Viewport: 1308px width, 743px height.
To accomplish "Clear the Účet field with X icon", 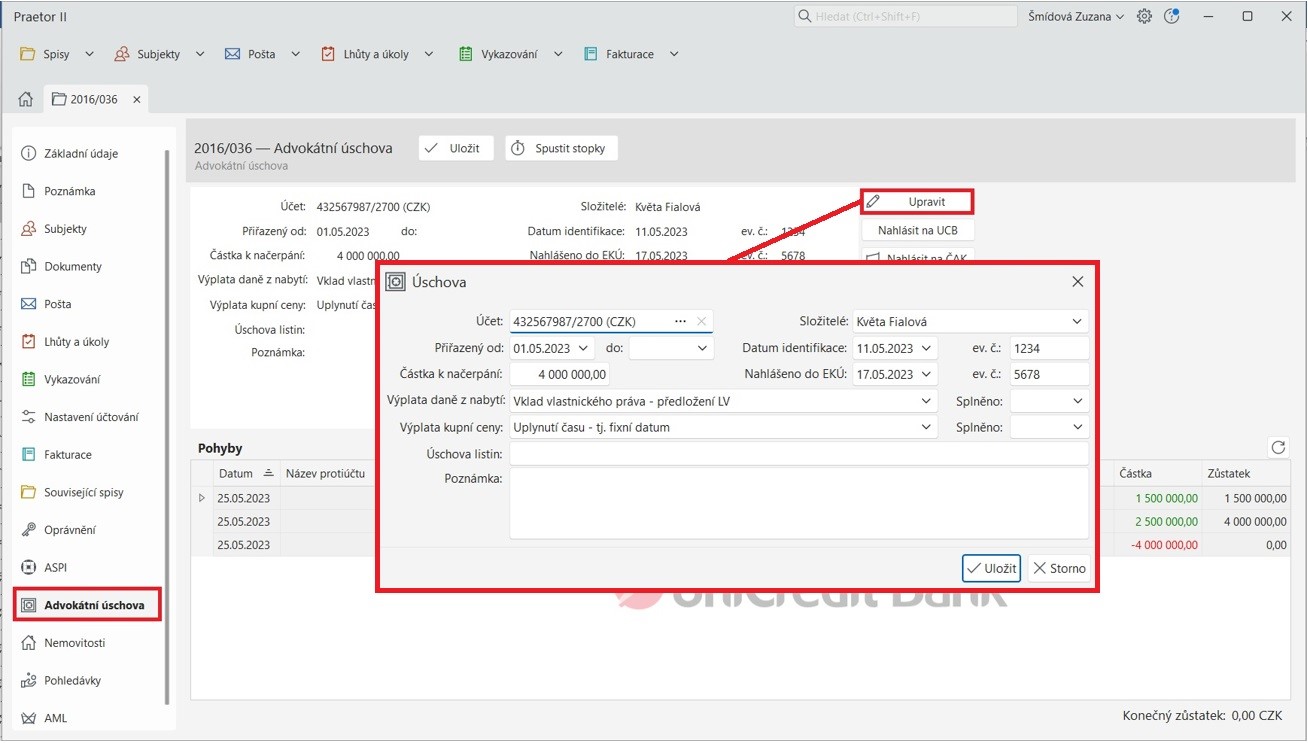I will [x=701, y=322].
